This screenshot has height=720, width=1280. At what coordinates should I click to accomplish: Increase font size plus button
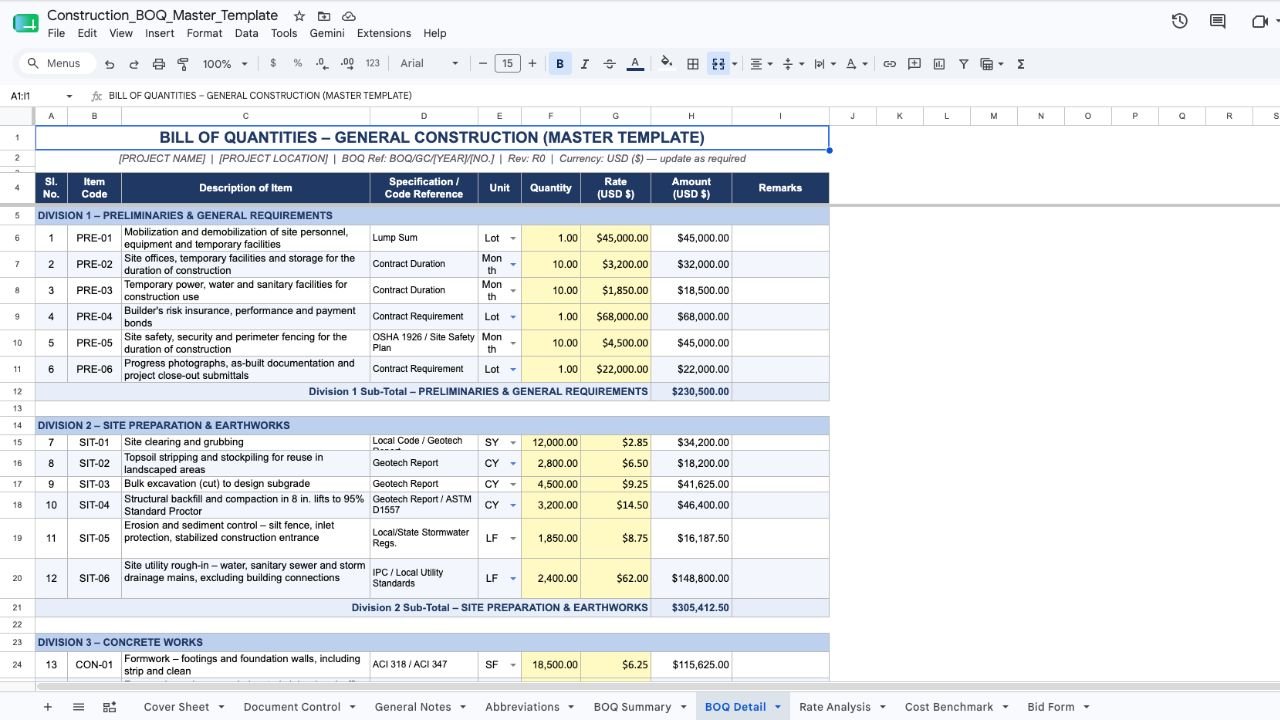[532, 63]
